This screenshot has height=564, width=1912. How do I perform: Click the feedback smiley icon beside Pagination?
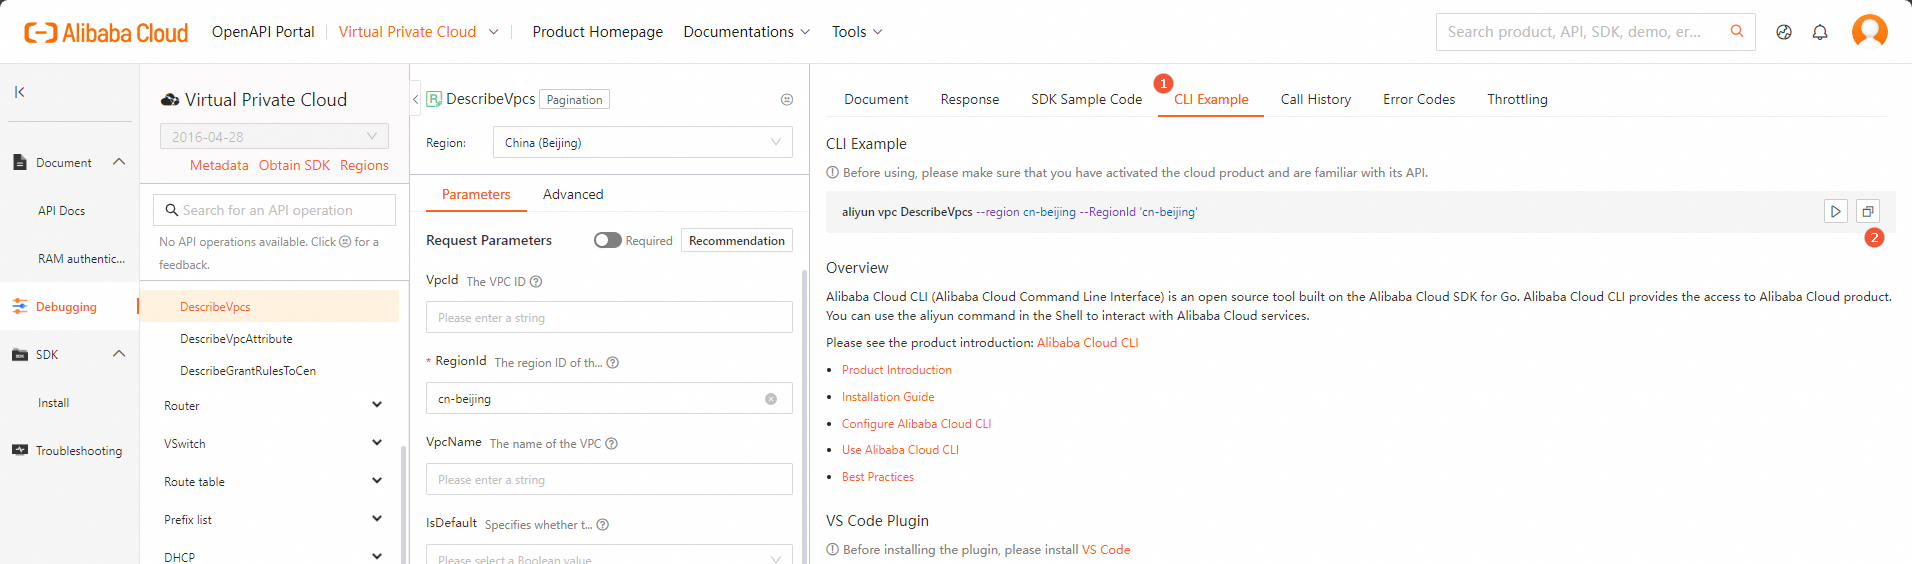point(787,99)
